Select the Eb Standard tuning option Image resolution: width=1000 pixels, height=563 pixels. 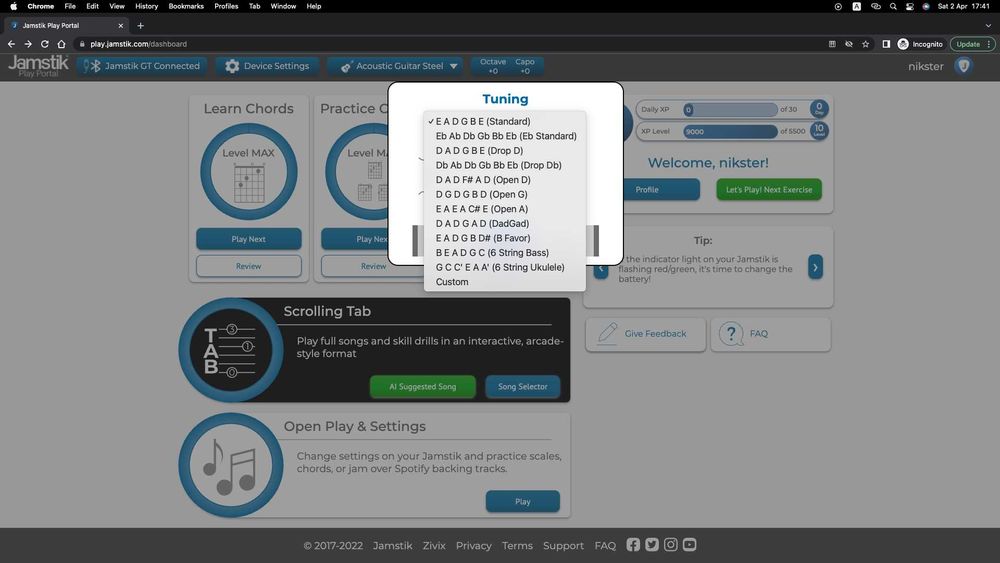(504, 136)
